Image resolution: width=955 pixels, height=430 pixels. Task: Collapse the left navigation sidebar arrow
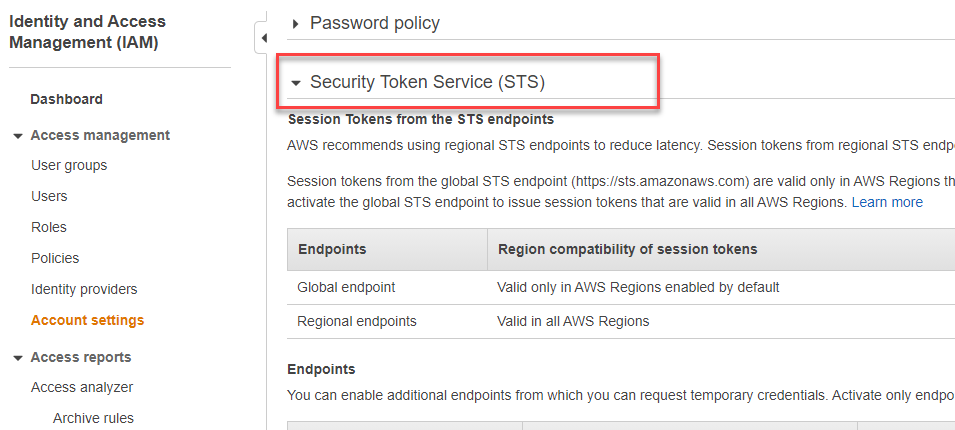pos(263,38)
